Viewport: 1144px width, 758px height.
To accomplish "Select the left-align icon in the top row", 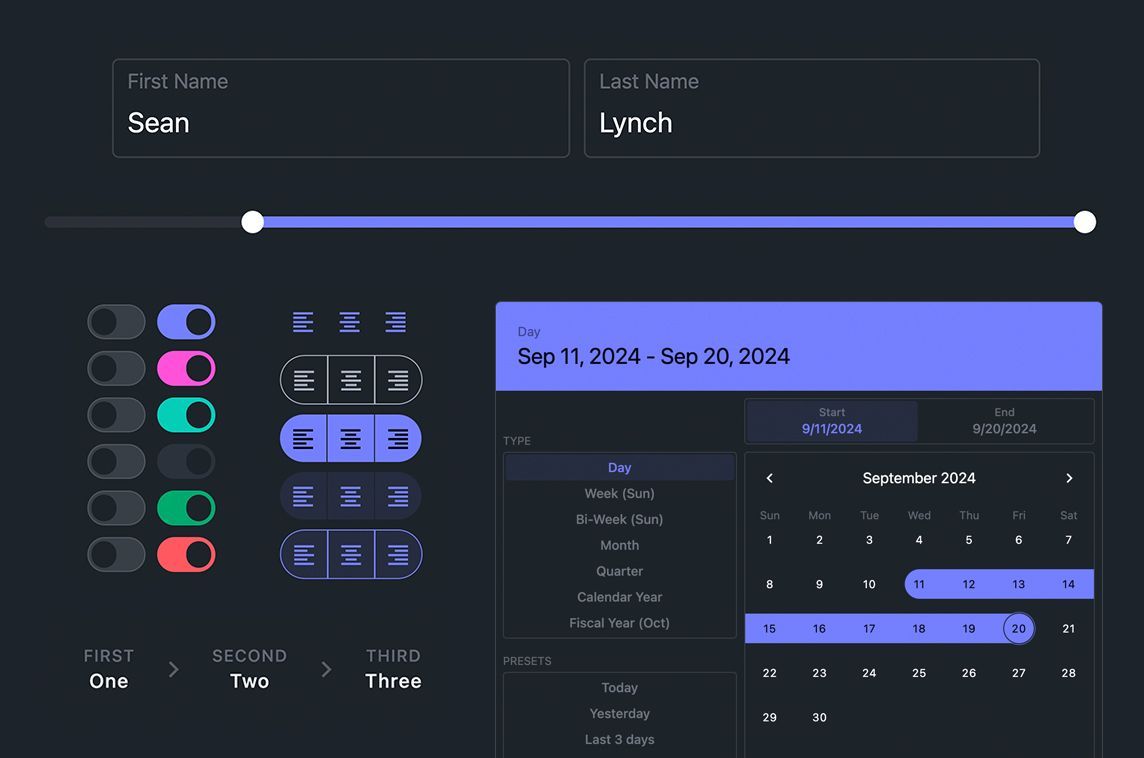I will click(x=304, y=321).
